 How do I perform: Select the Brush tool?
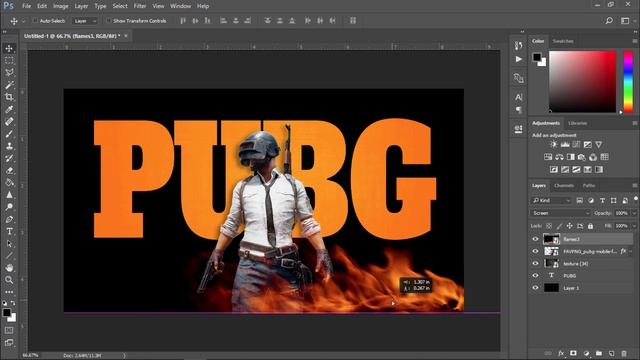coord(9,134)
